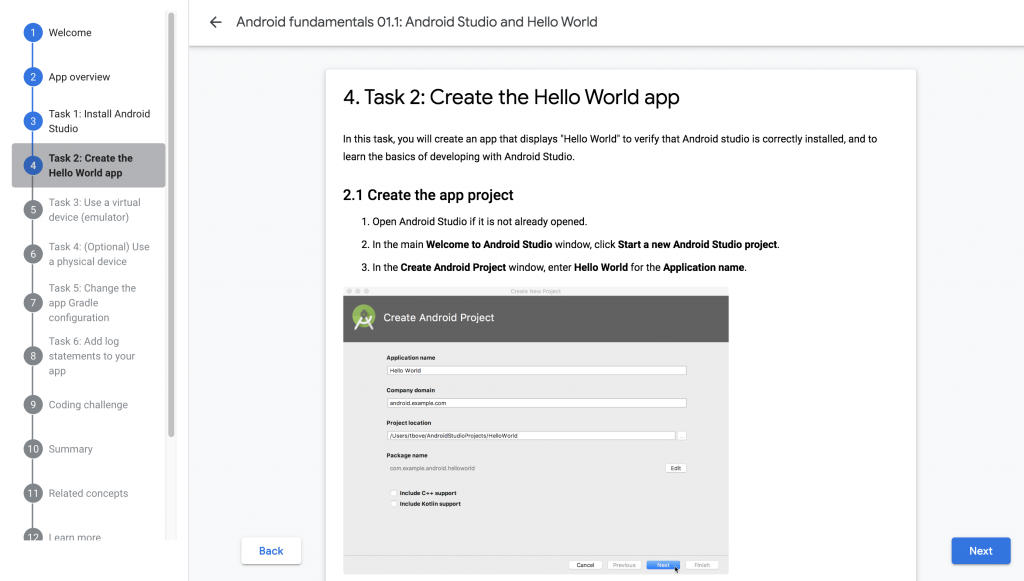Open Task 3: Use a virtual device
The width and height of the screenshot is (1024, 581).
(95, 210)
